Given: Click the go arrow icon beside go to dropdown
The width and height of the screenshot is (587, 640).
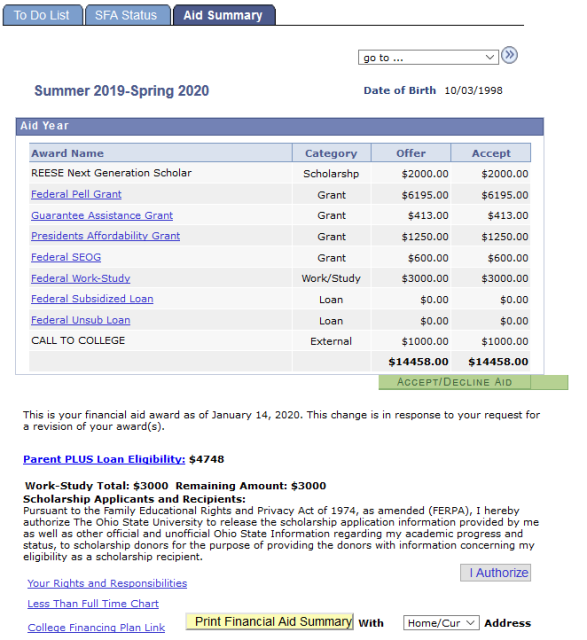Looking at the screenshot, I should [x=509, y=55].
